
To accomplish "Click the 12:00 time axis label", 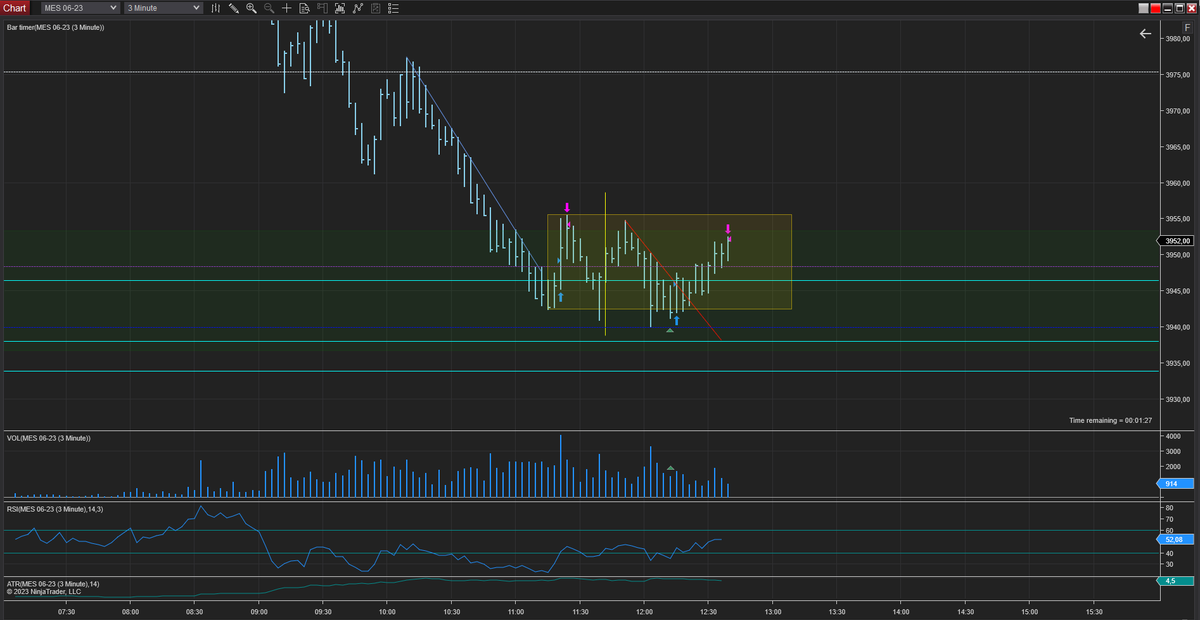I will pos(644,612).
